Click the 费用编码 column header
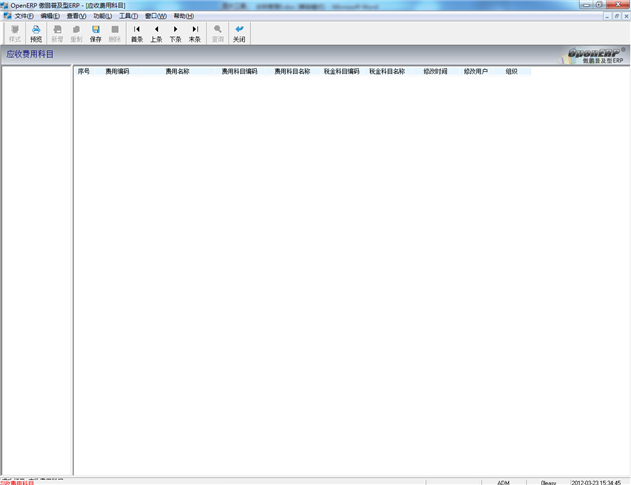 117,72
